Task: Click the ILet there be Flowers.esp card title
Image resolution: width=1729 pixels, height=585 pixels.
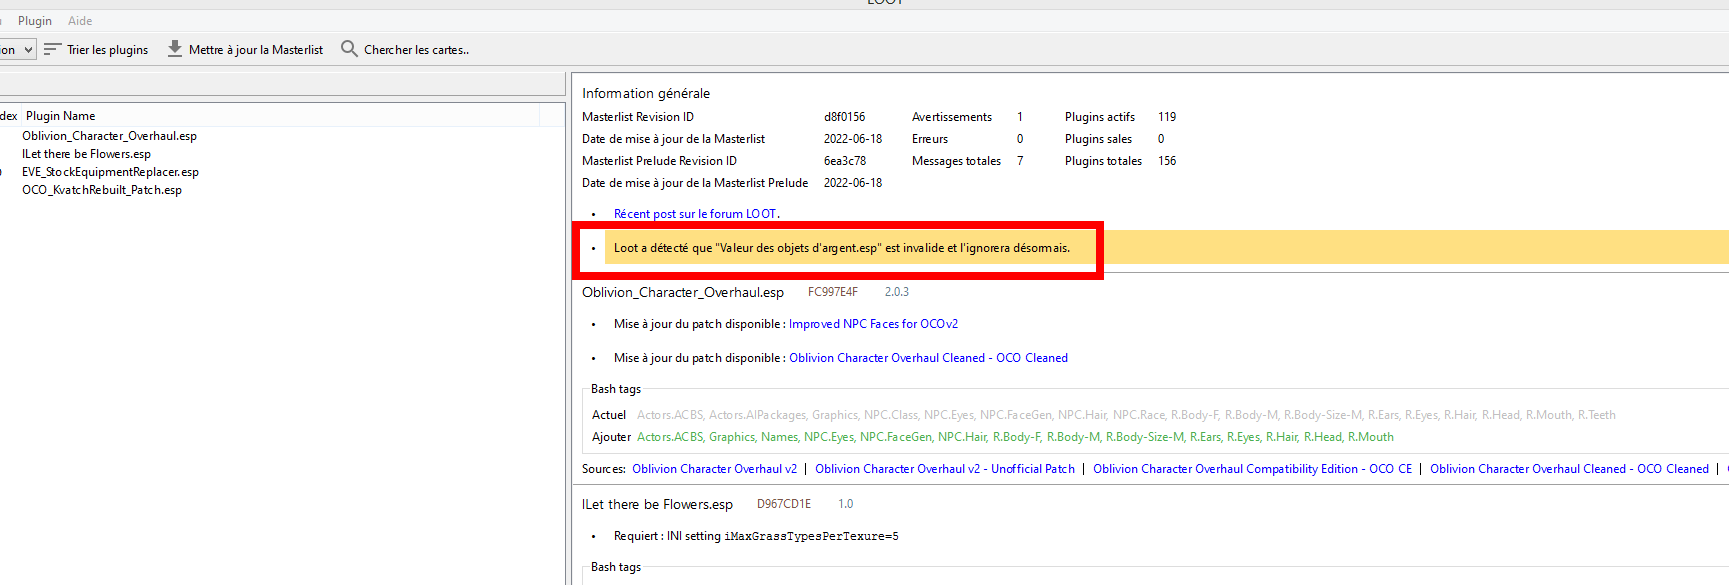Action: (657, 505)
